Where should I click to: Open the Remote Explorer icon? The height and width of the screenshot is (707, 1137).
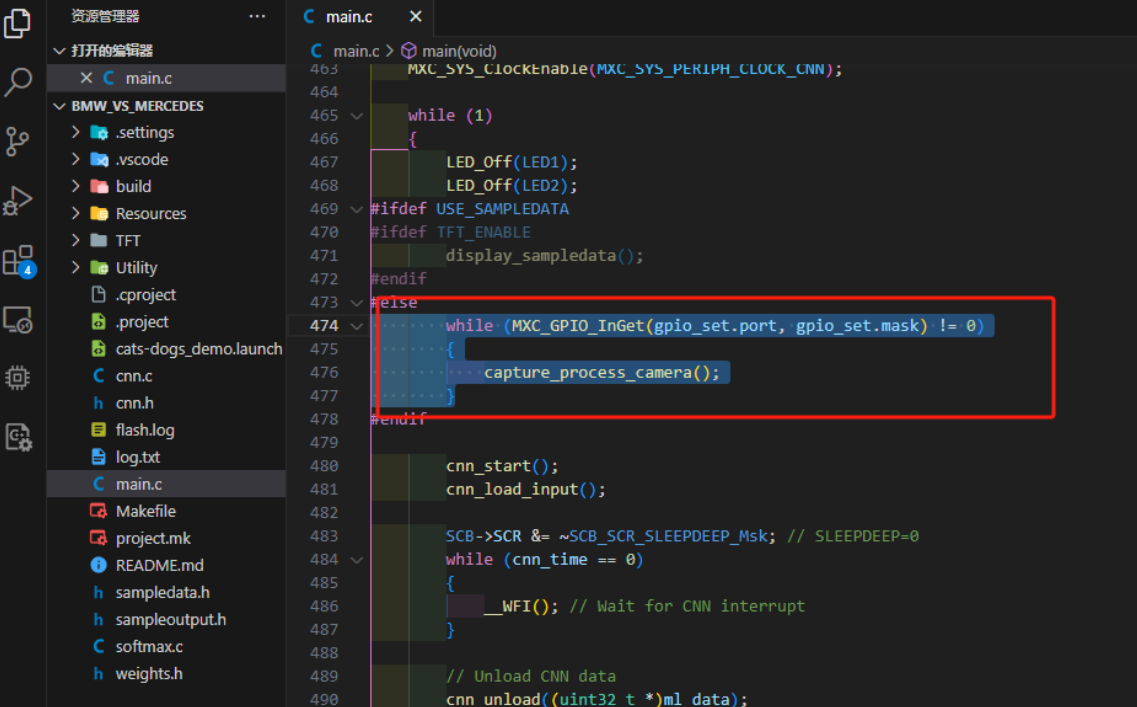[17, 320]
